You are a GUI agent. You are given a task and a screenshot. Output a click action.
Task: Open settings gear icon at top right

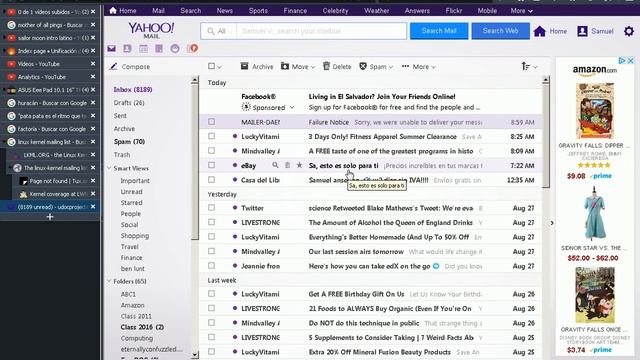coord(629,31)
